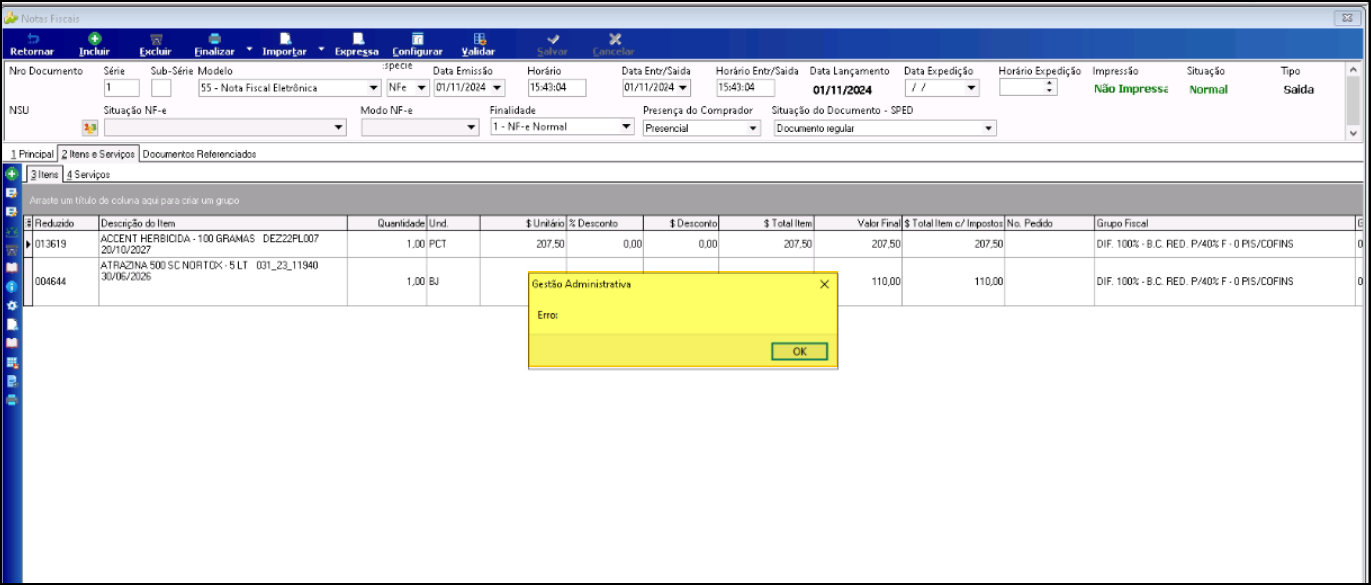Screen dimensions: 1371x585
Task: Click the header panel scrollbar down arrow
Action: click(1354, 132)
